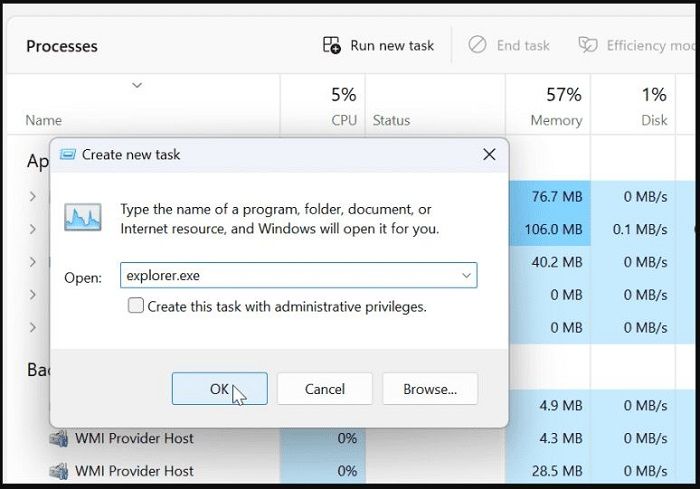Click the Create new task title bar icon
This screenshot has height=489, width=700.
coord(68,155)
